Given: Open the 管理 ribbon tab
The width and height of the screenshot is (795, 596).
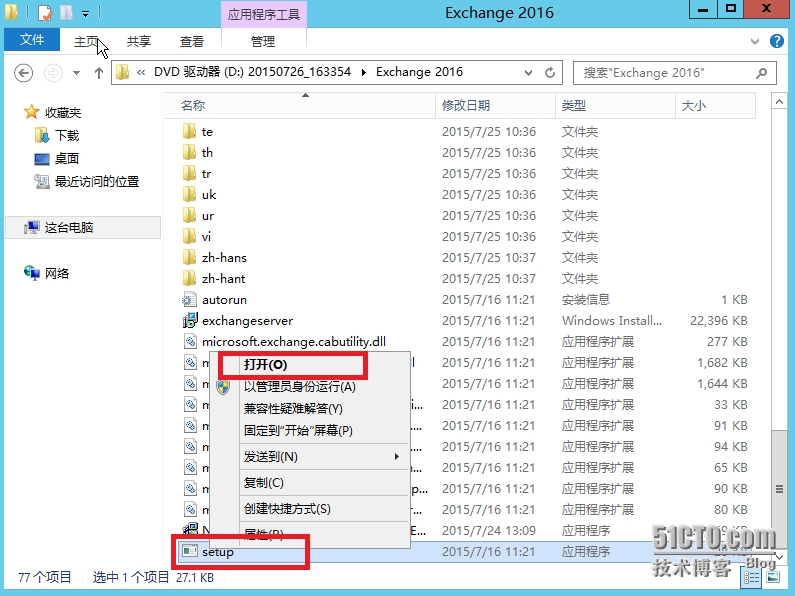Looking at the screenshot, I should (263, 41).
